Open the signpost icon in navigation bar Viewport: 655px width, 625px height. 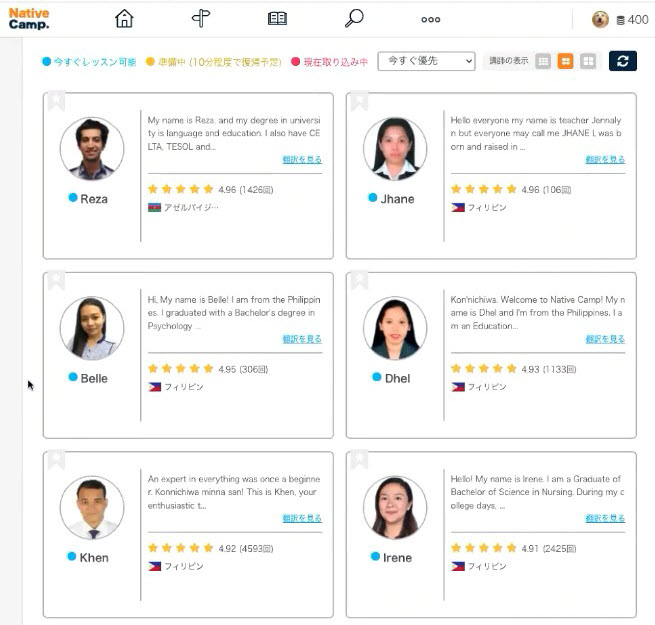tap(200, 19)
